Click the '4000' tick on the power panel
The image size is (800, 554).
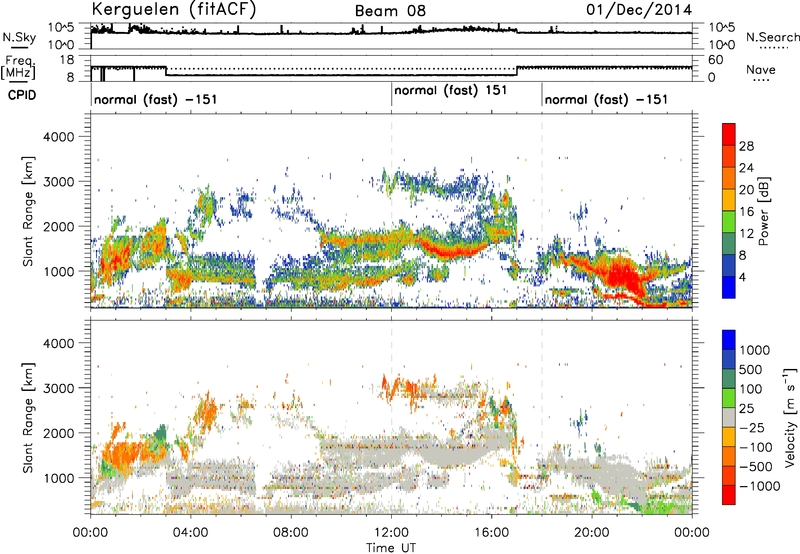pyautogui.click(x=58, y=137)
